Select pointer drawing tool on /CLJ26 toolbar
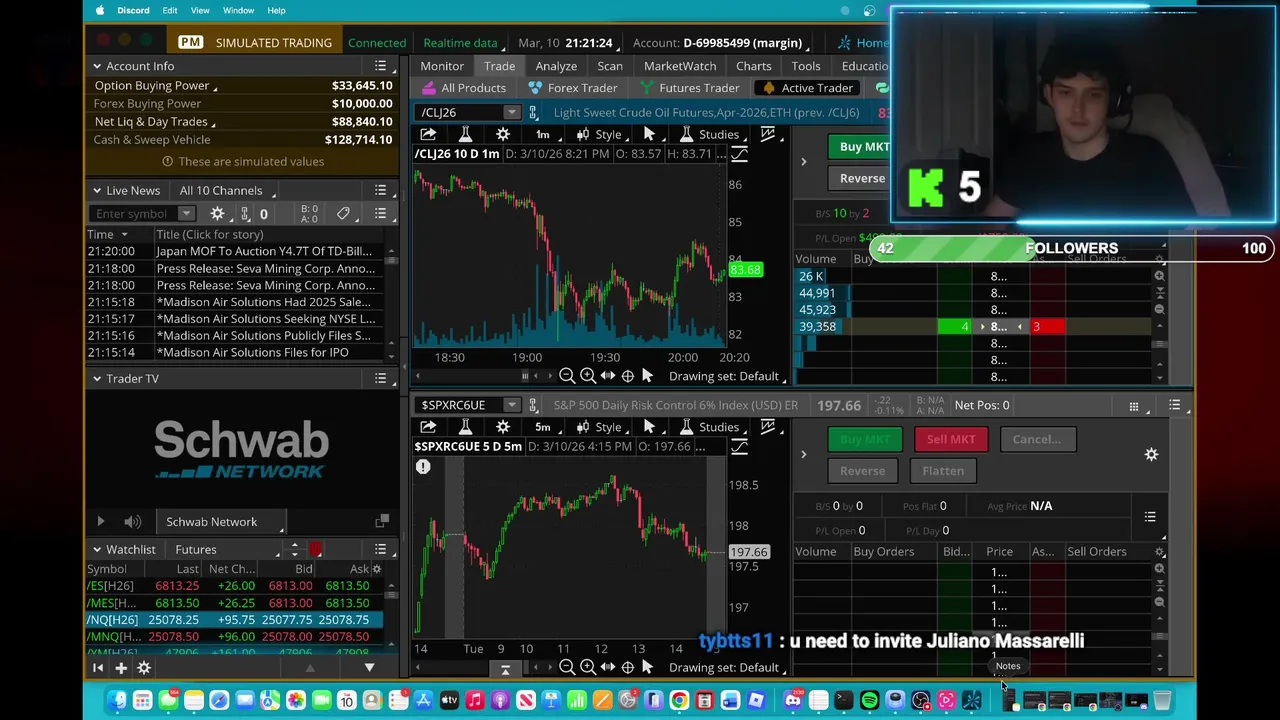Image resolution: width=1280 pixels, height=720 pixels. click(x=649, y=134)
